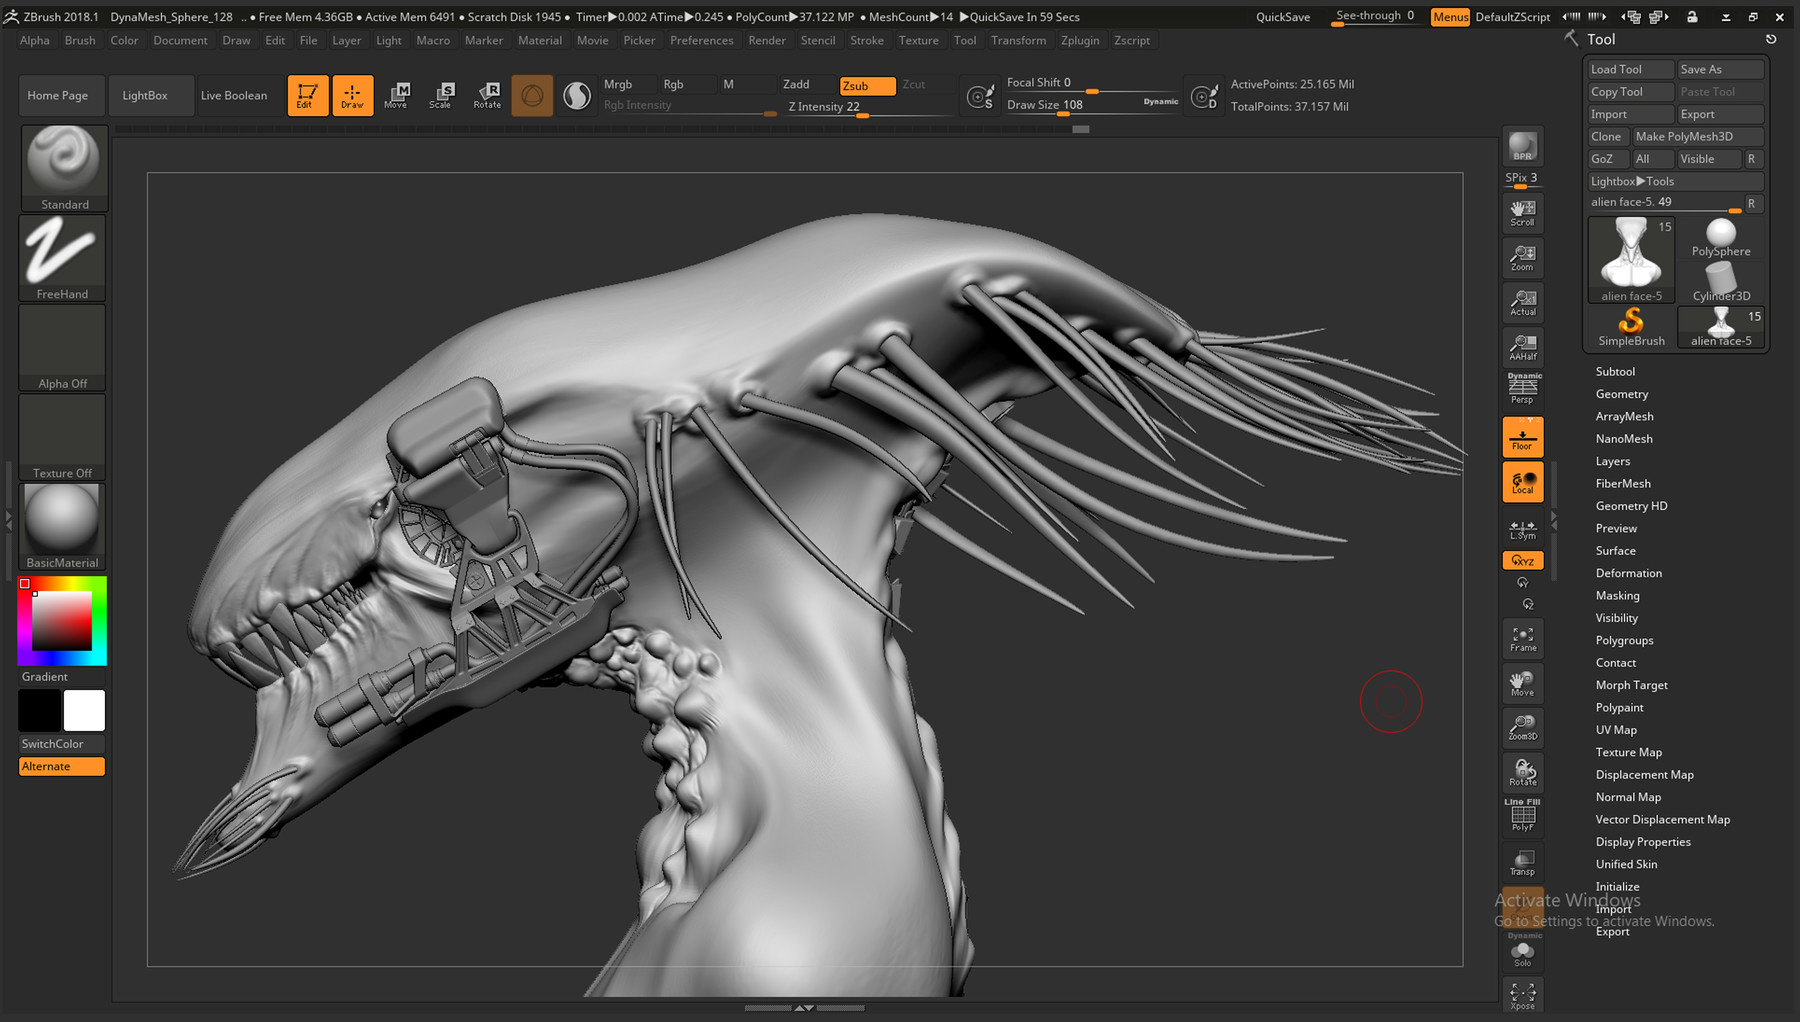Click the Frame icon to fit mesh
This screenshot has height=1022, width=1800.
click(1521, 638)
